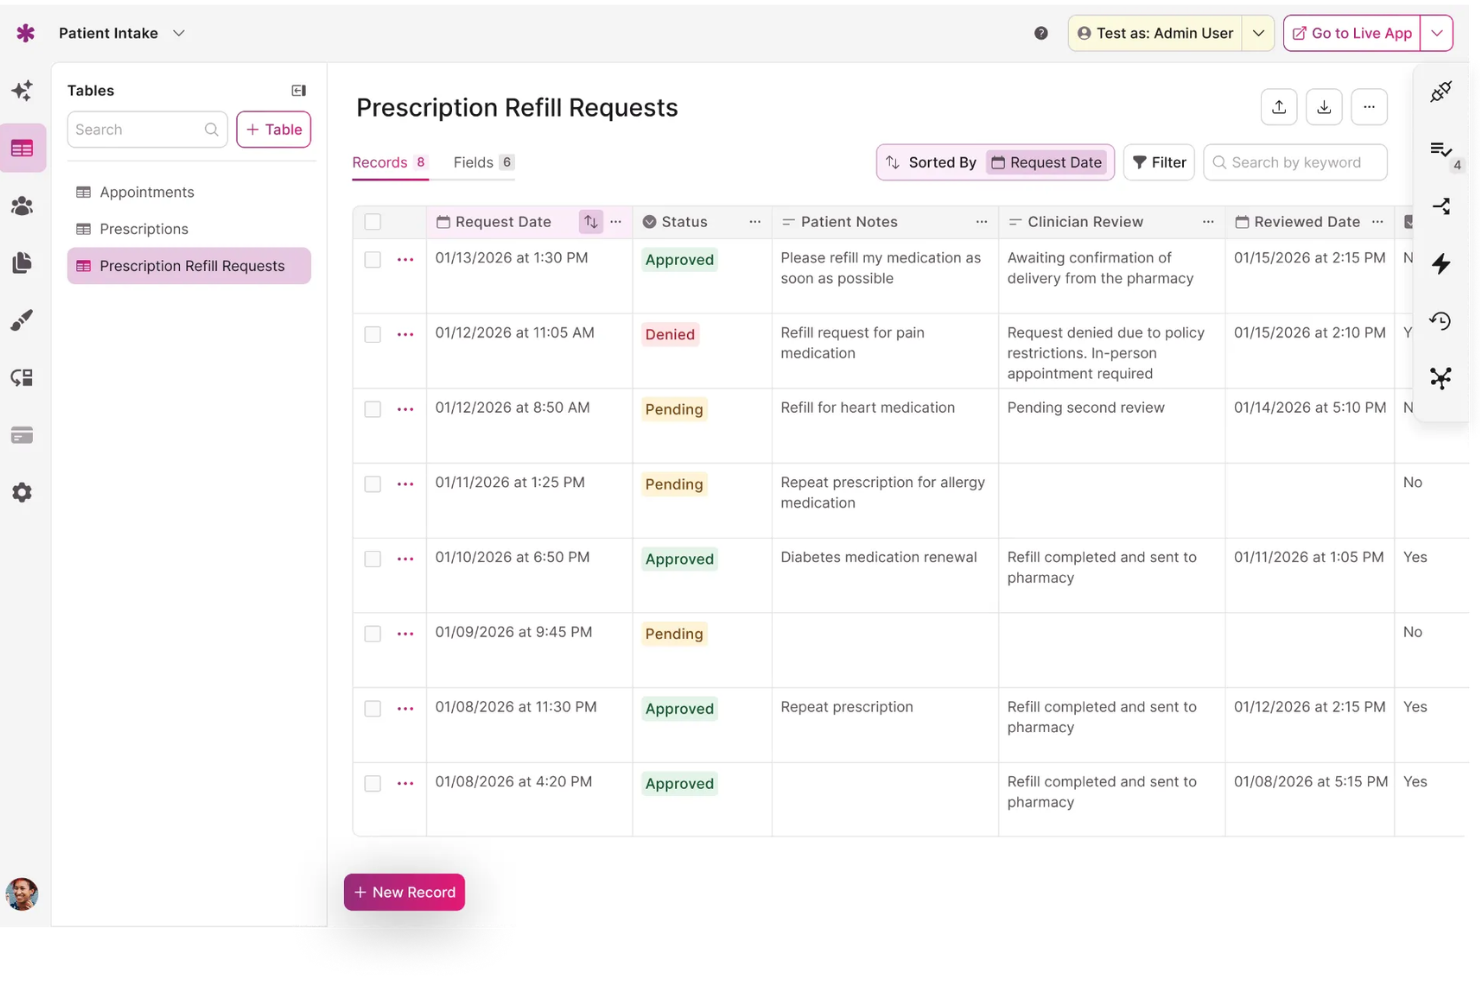Focus the Tables search field
This screenshot has height=987, width=1480.
pyautogui.click(x=147, y=130)
